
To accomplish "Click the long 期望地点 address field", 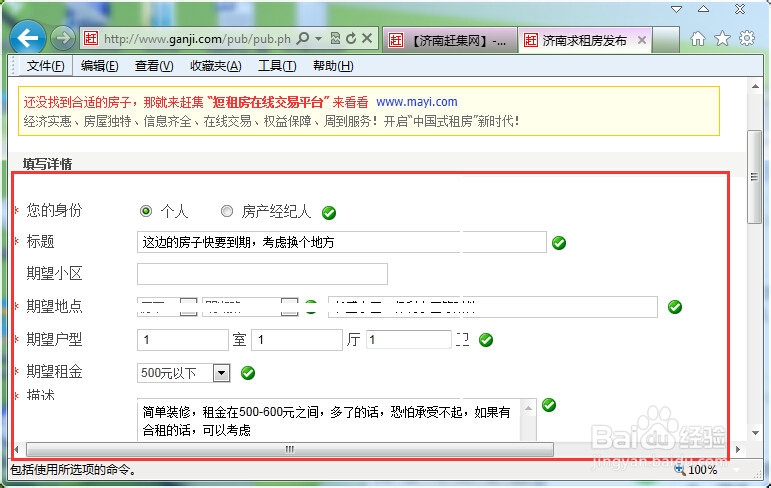I will [493, 307].
